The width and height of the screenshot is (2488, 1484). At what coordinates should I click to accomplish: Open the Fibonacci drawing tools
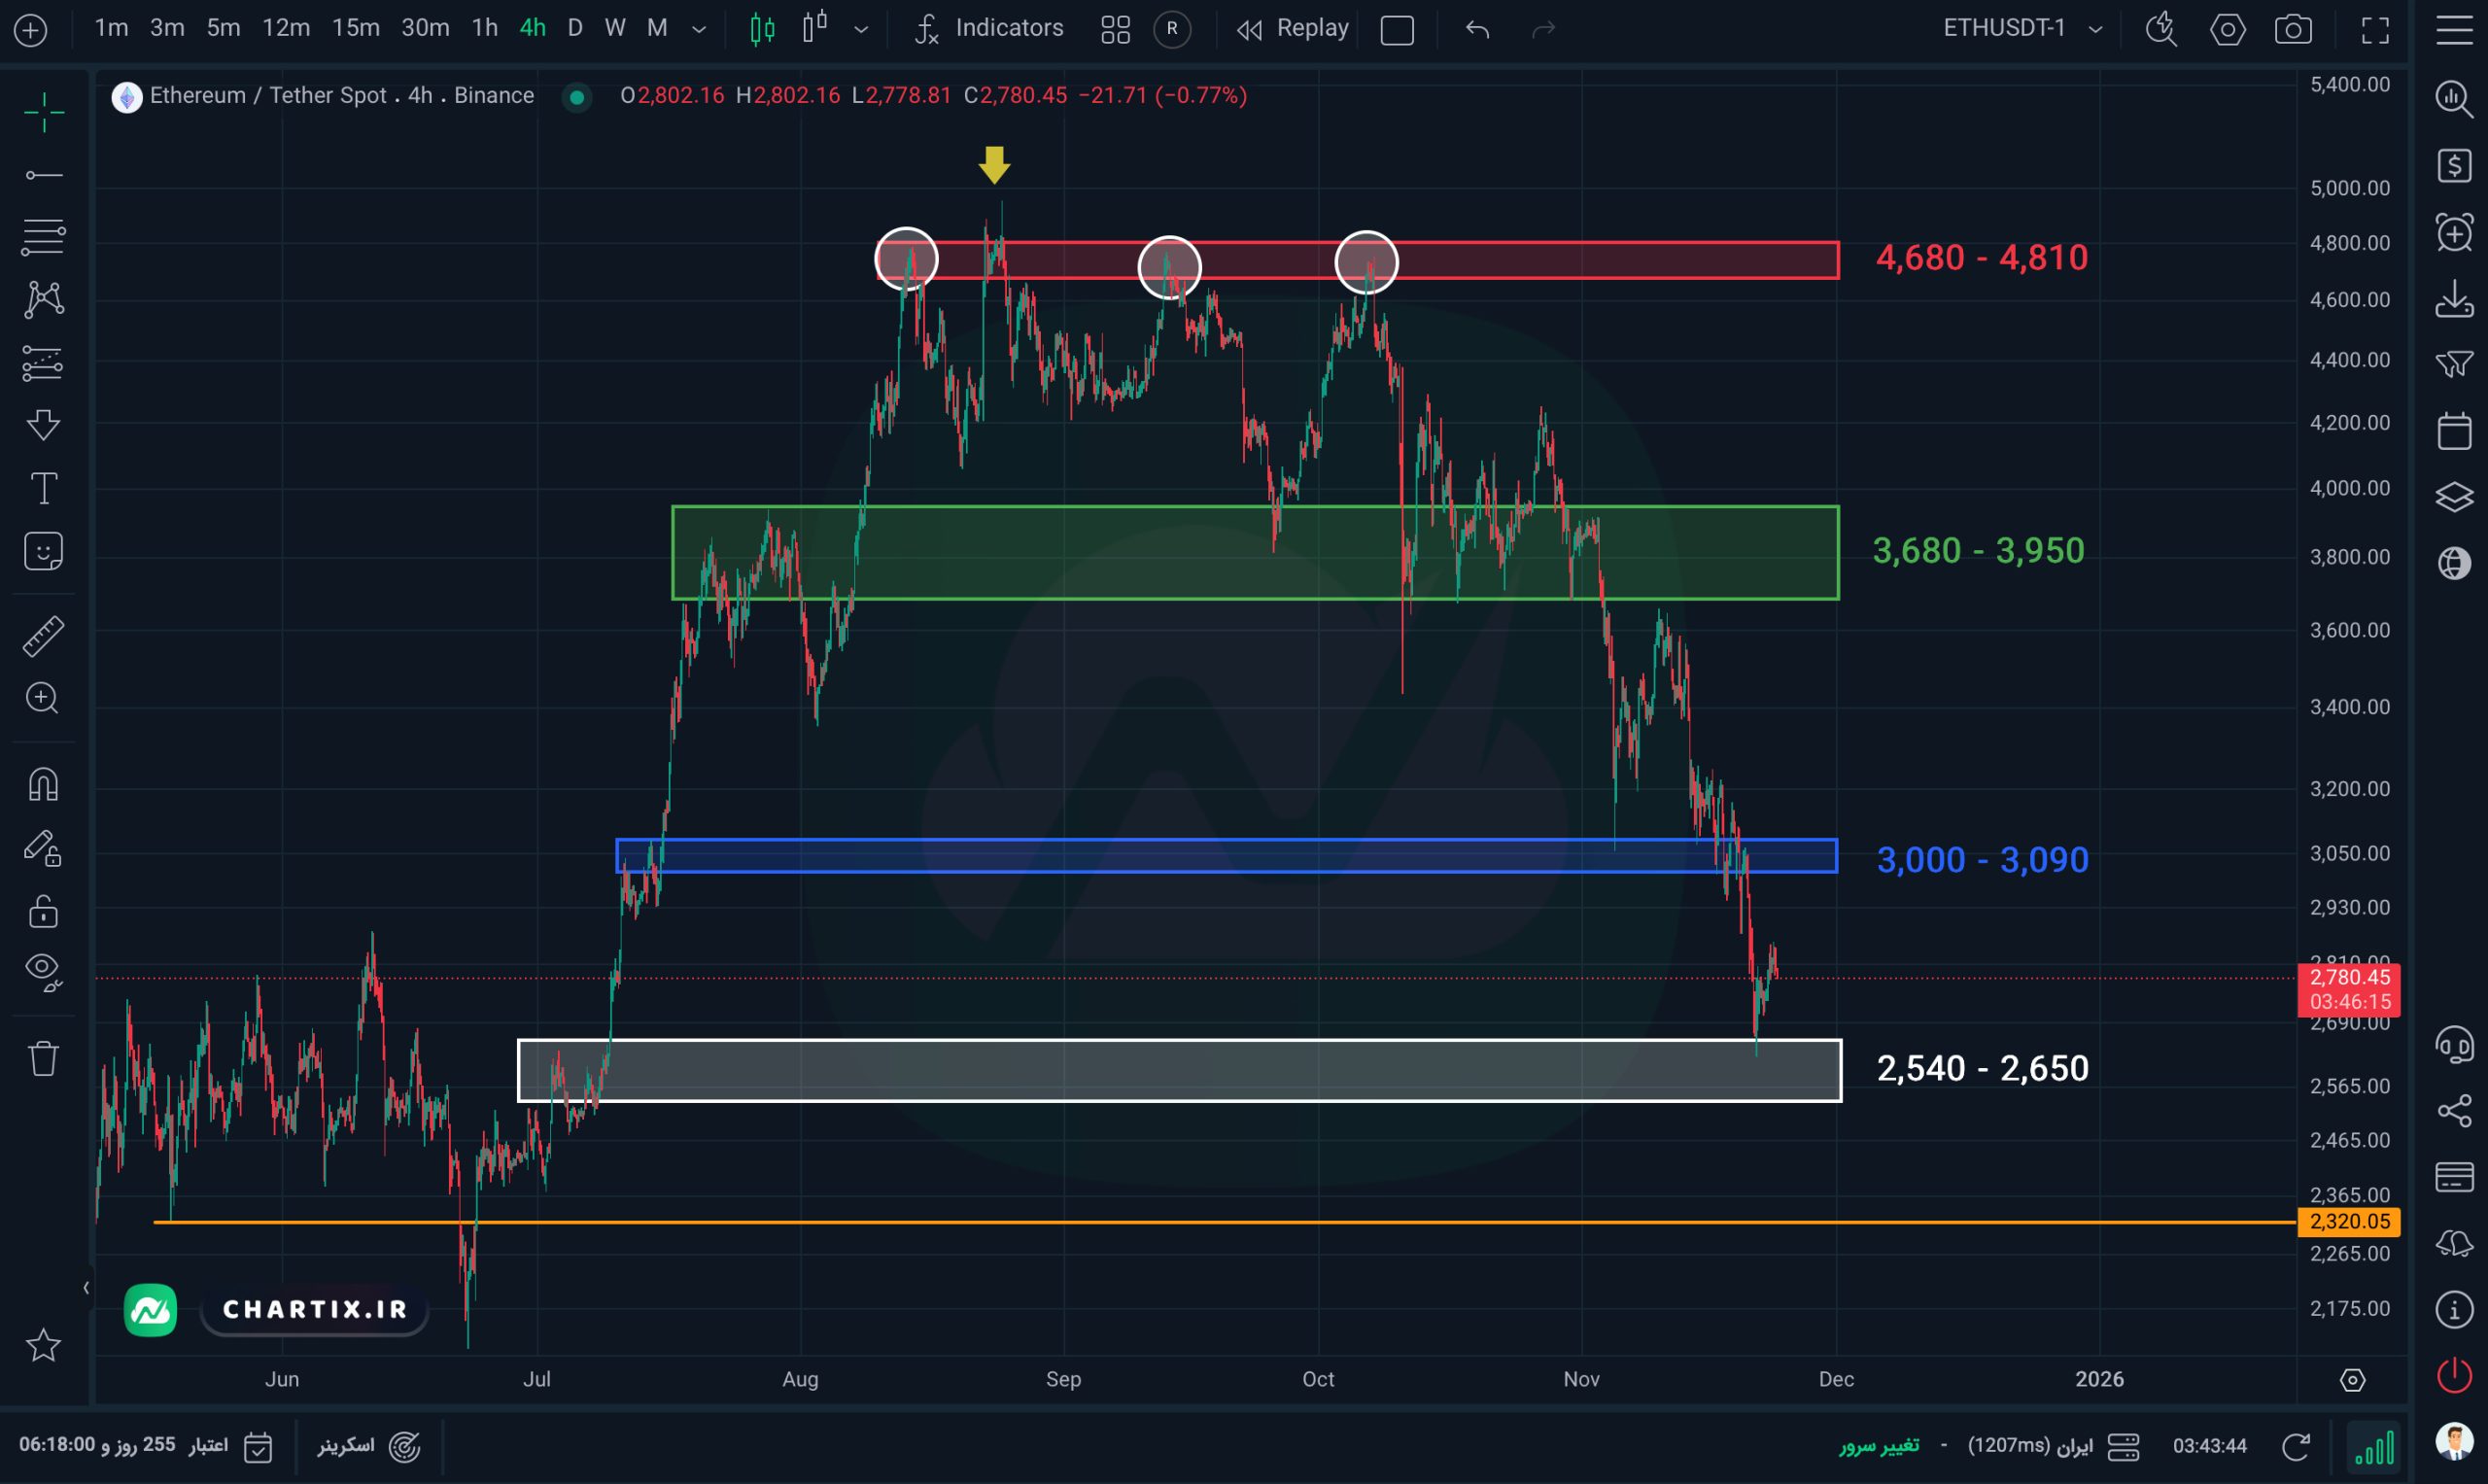pos(43,237)
